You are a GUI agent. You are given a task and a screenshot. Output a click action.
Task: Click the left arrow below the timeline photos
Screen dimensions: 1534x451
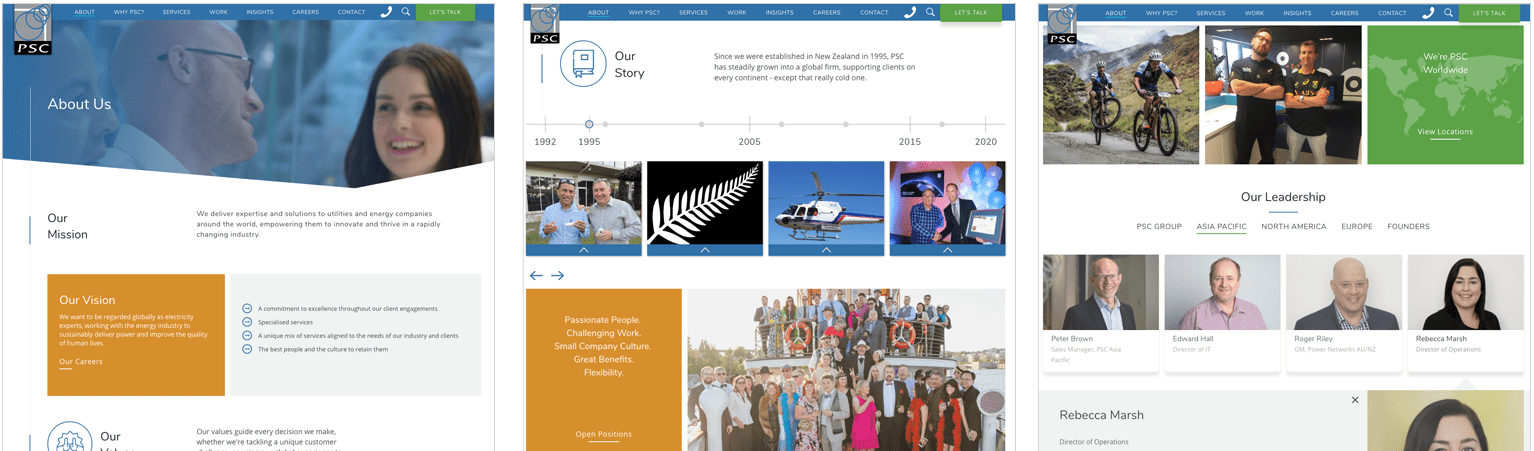pyautogui.click(x=536, y=275)
